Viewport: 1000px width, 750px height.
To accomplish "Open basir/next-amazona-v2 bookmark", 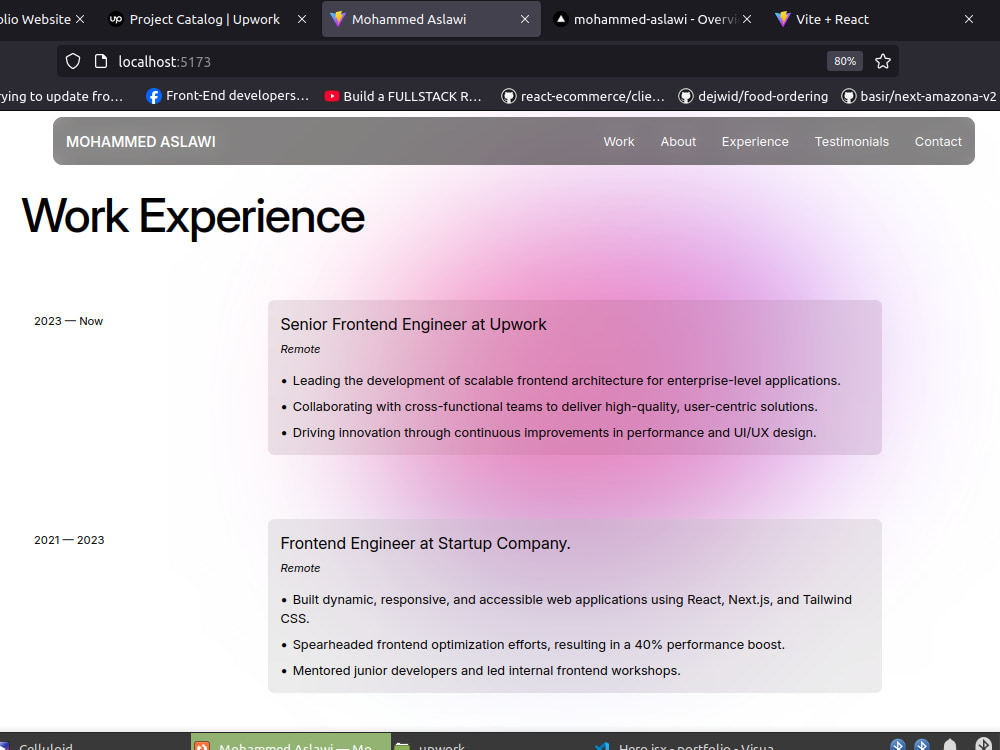I will 918,96.
